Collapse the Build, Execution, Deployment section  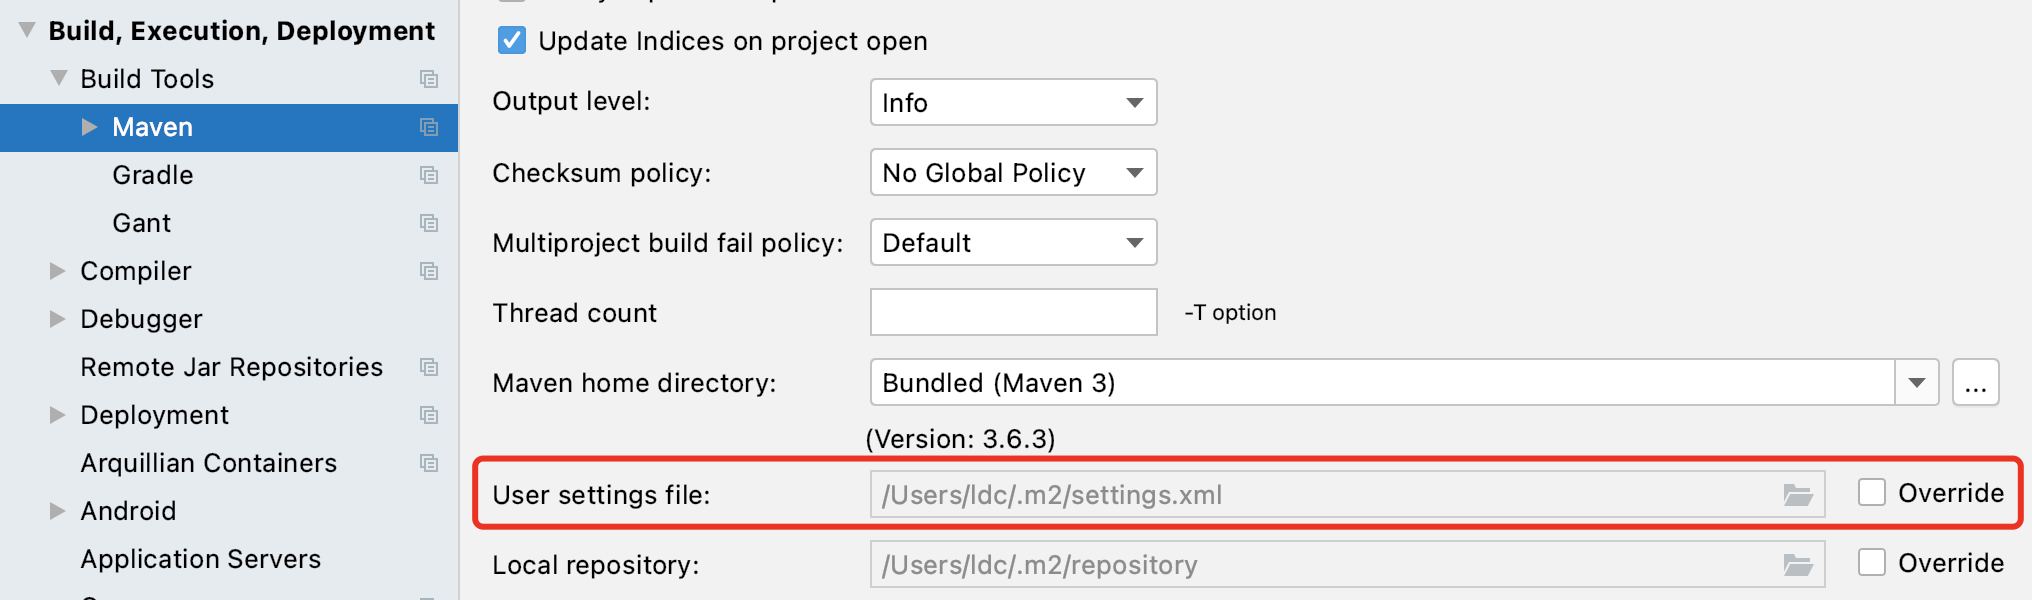[x=27, y=31]
